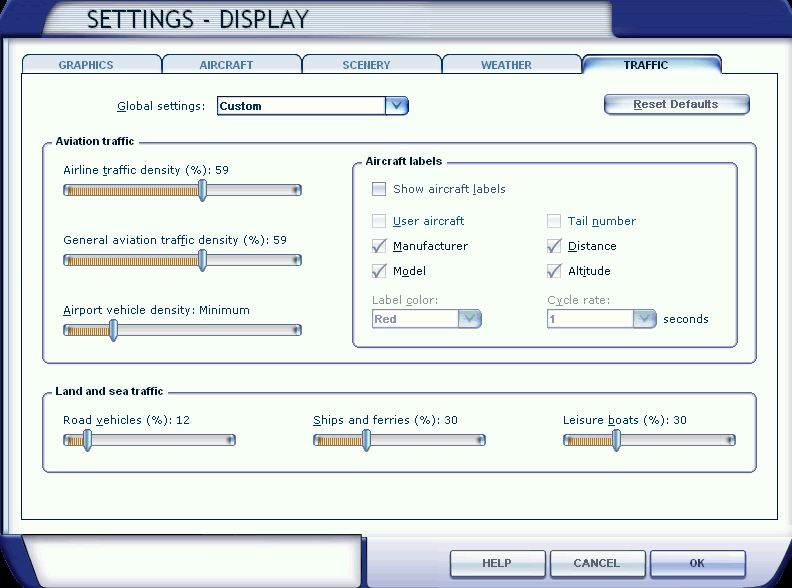This screenshot has height=588, width=792.
Task: Uncheck the Manufacturer checkbox
Action: coord(379,246)
